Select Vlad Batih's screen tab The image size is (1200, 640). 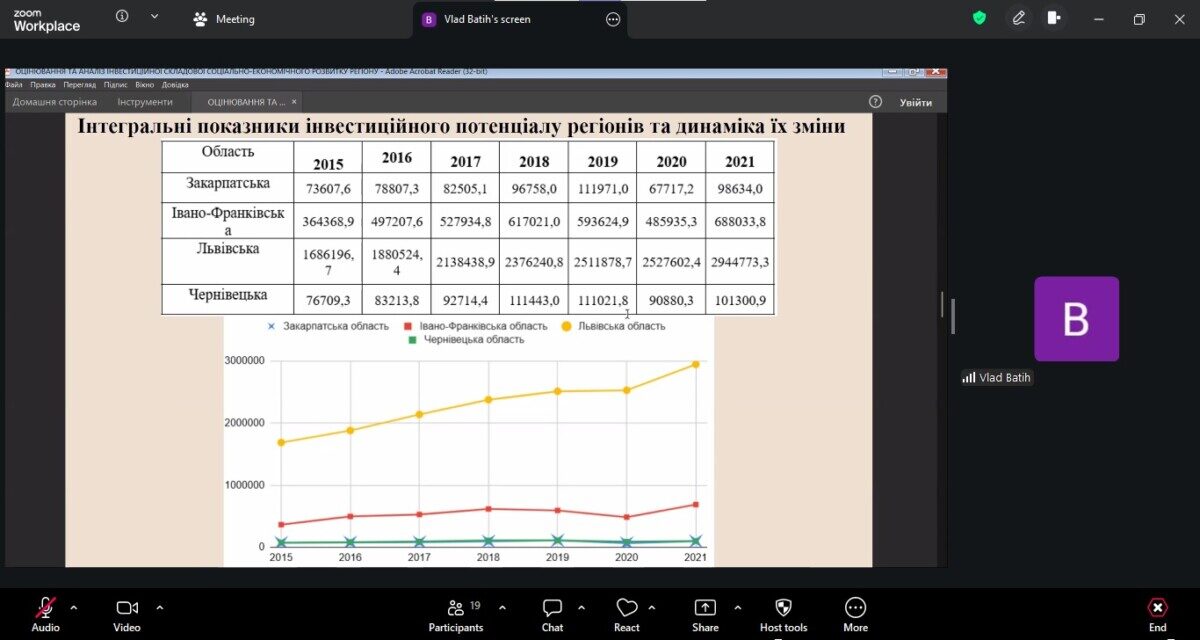(x=476, y=19)
